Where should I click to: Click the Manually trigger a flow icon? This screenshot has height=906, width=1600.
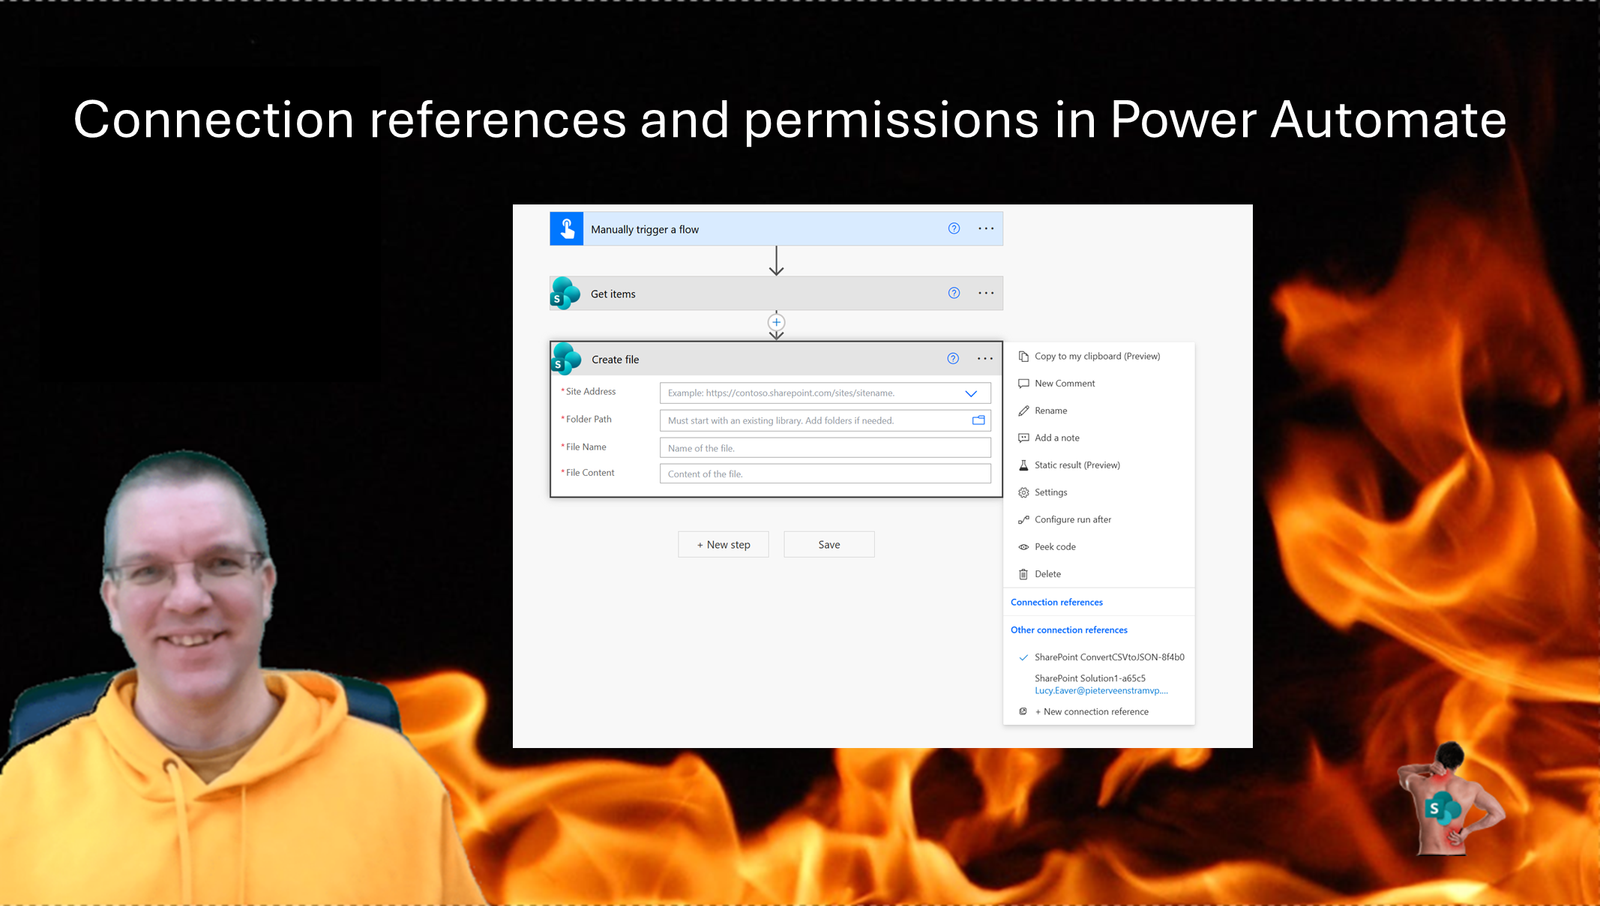[x=567, y=229]
